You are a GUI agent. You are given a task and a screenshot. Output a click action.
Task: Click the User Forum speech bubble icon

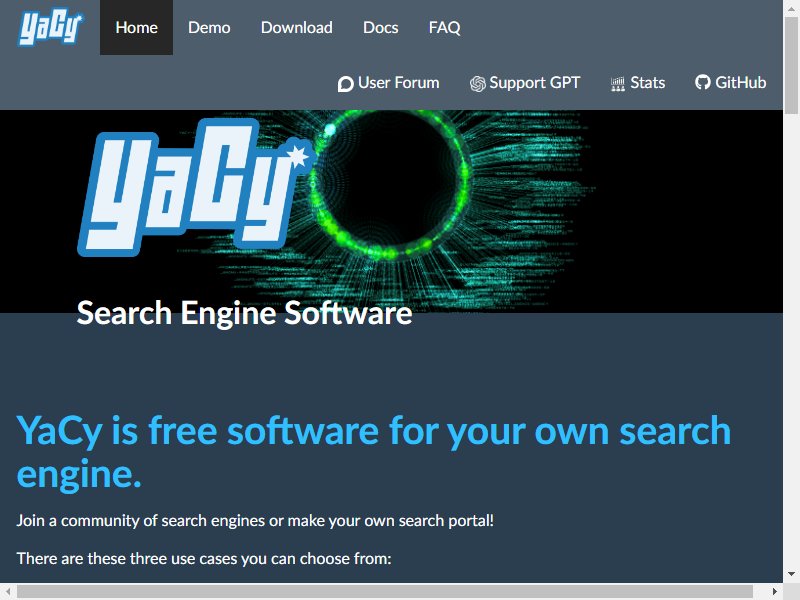point(345,84)
